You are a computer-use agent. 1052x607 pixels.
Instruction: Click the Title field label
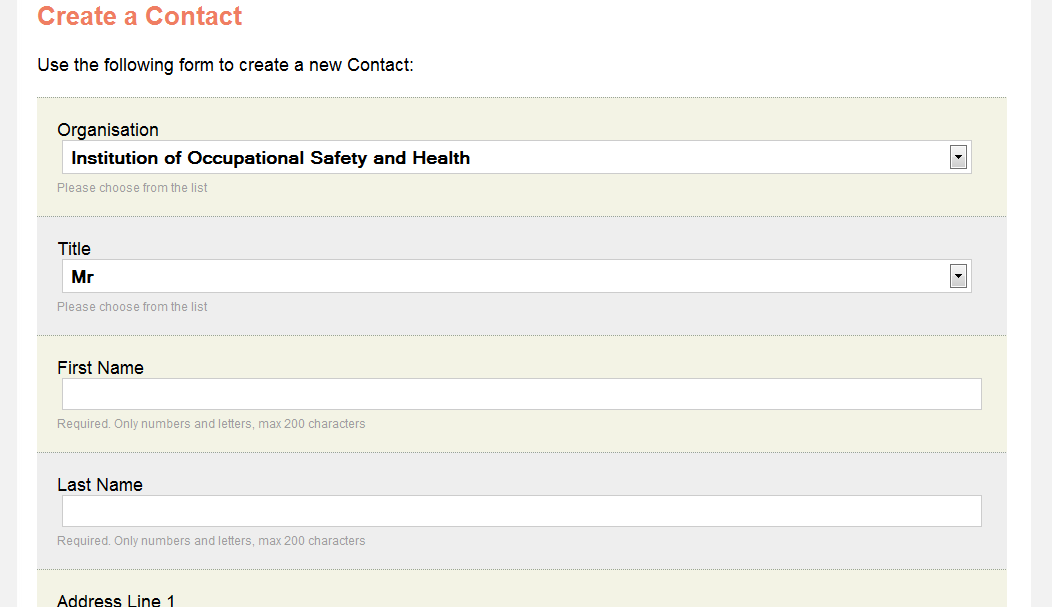tap(74, 249)
